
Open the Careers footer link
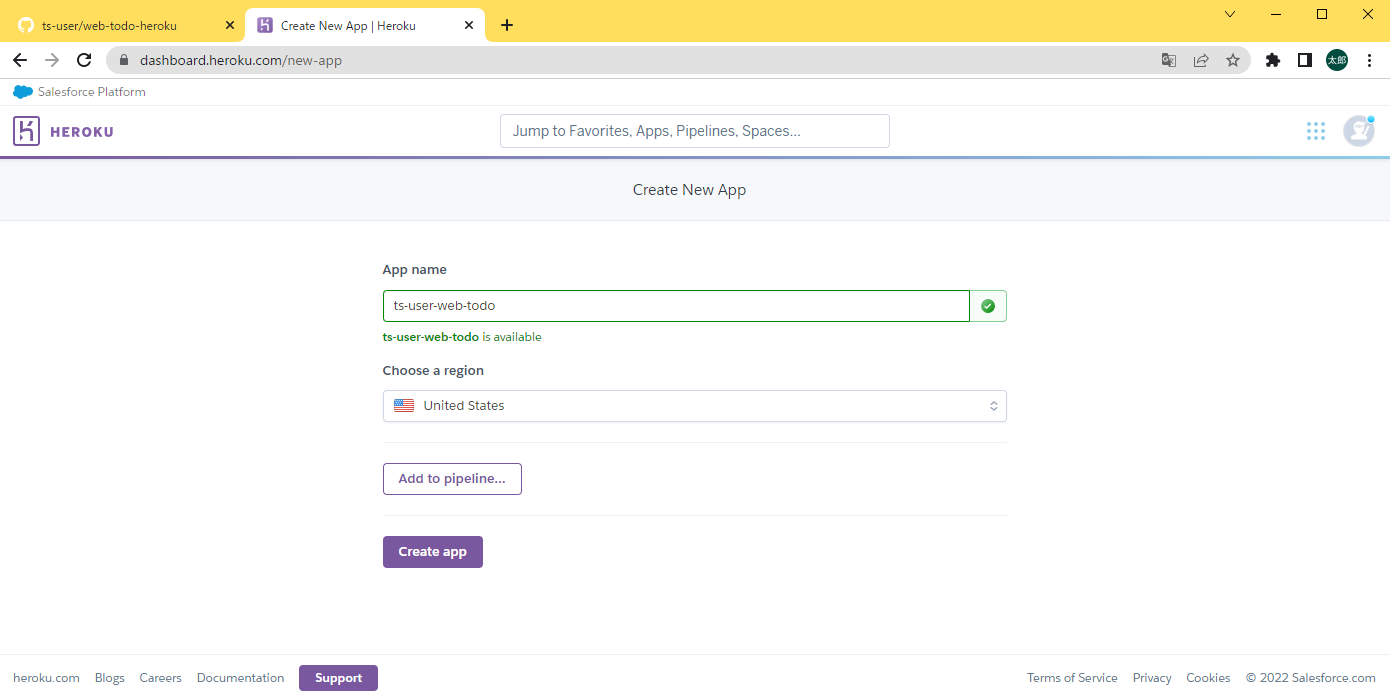161,678
